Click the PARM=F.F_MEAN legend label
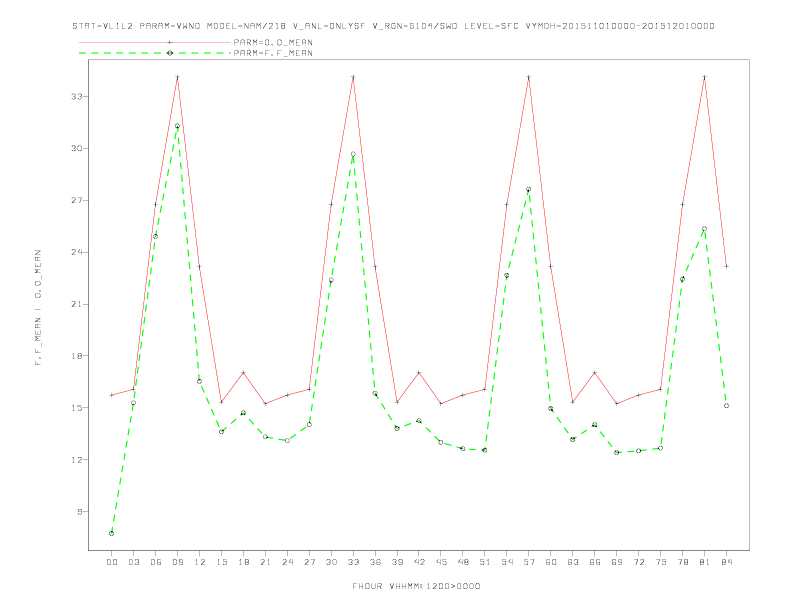Screen dimensions: 792x612 click(x=273, y=53)
